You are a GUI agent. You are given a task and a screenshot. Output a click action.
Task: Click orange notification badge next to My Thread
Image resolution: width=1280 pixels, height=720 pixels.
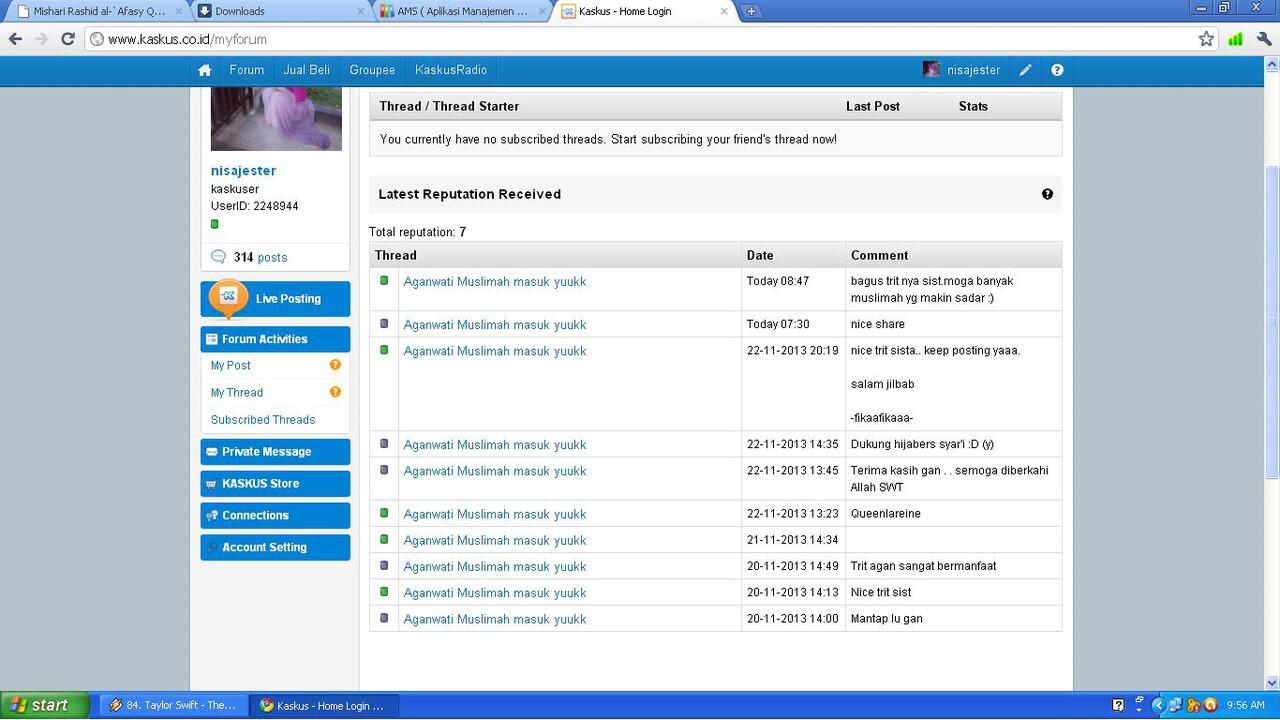coord(335,392)
